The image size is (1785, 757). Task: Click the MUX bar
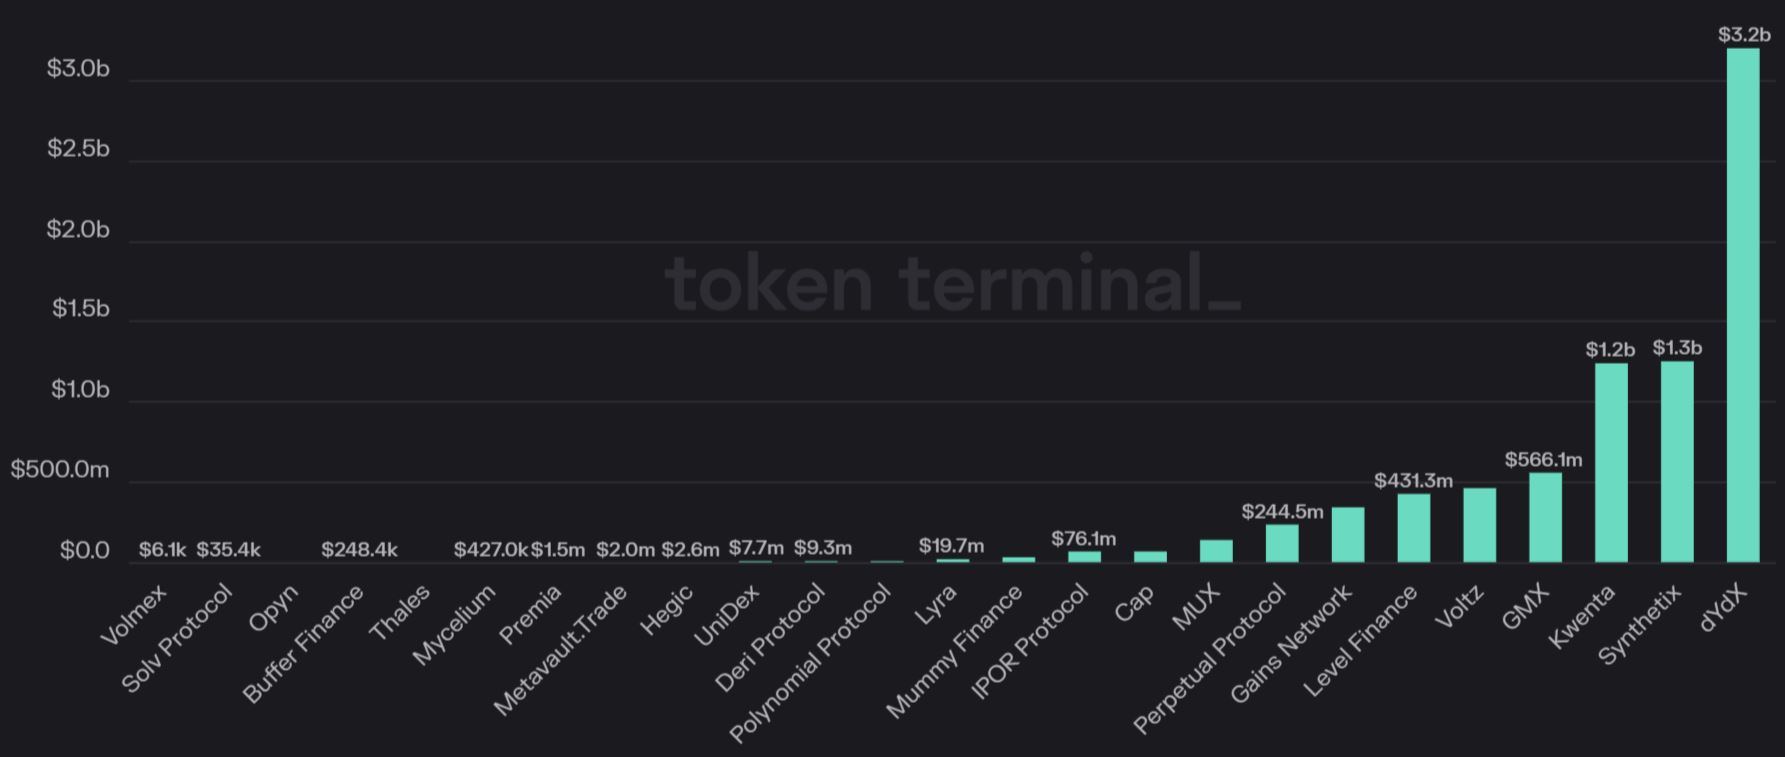(1216, 551)
